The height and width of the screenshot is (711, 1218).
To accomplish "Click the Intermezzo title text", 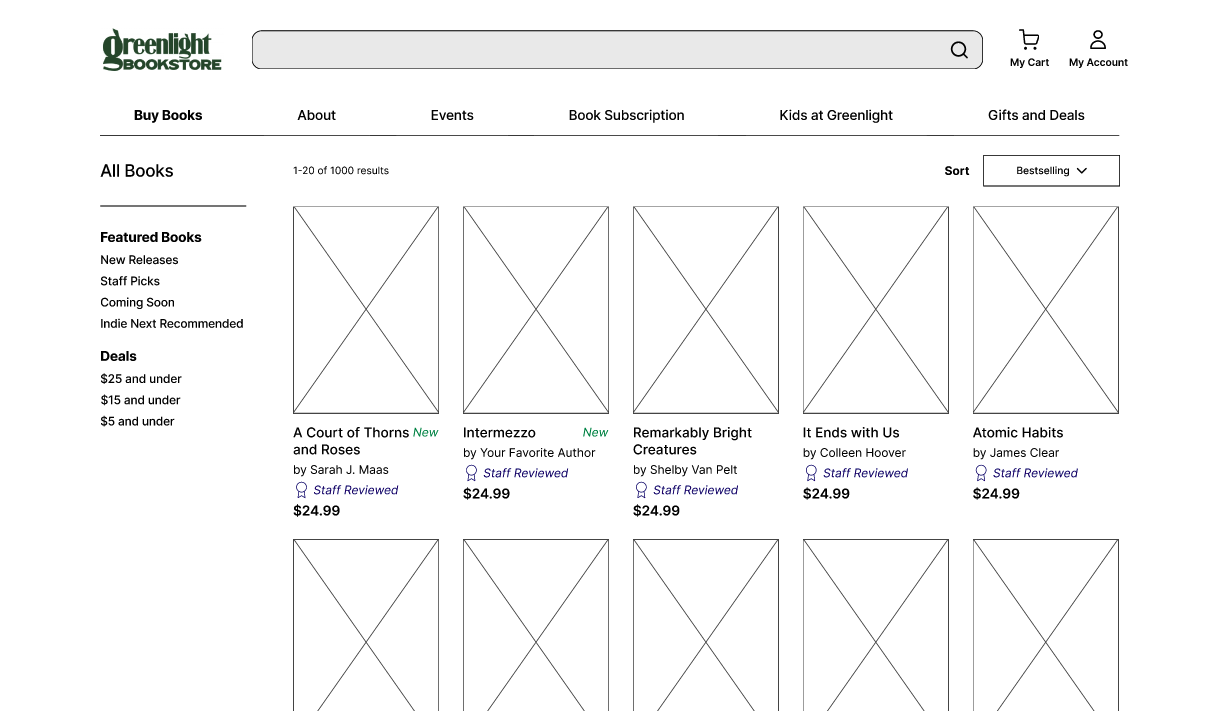I will pyautogui.click(x=499, y=433).
